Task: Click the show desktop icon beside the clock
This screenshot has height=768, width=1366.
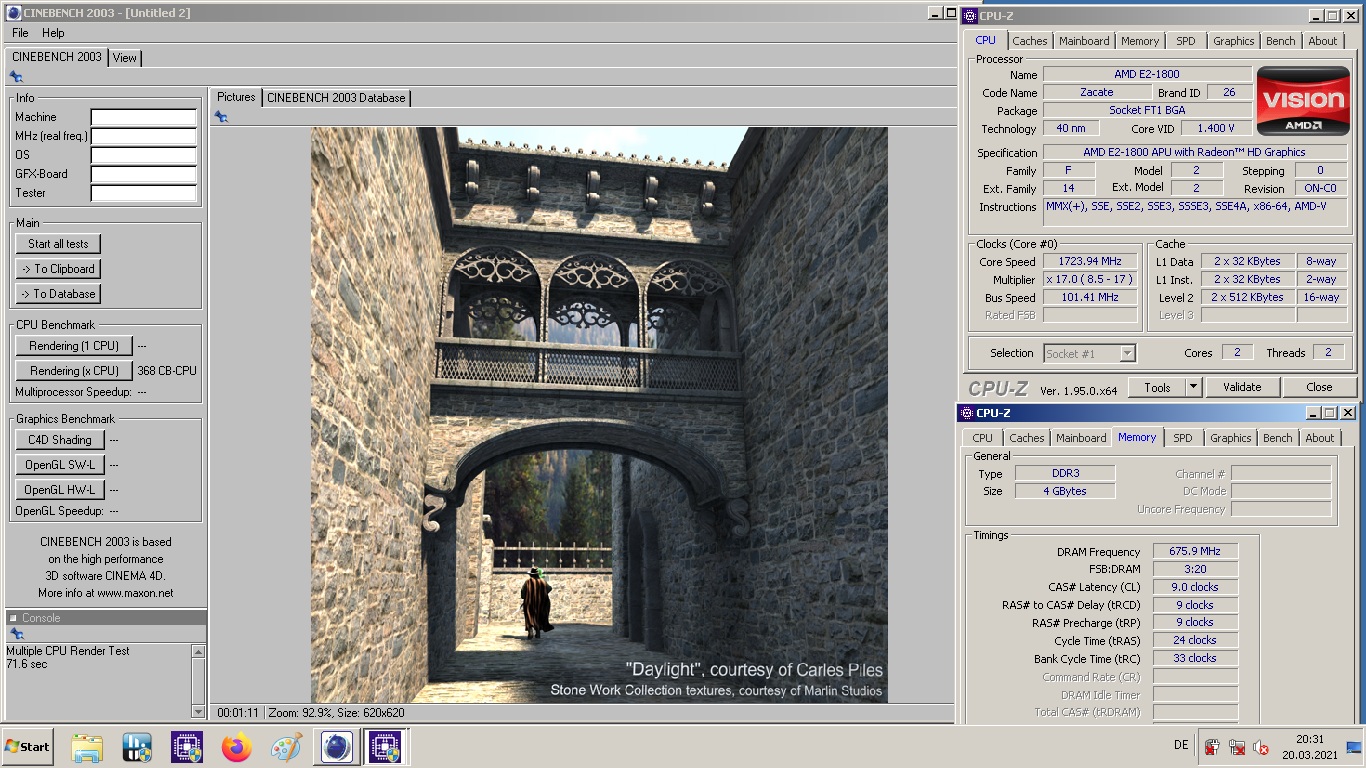Action: 1354,746
